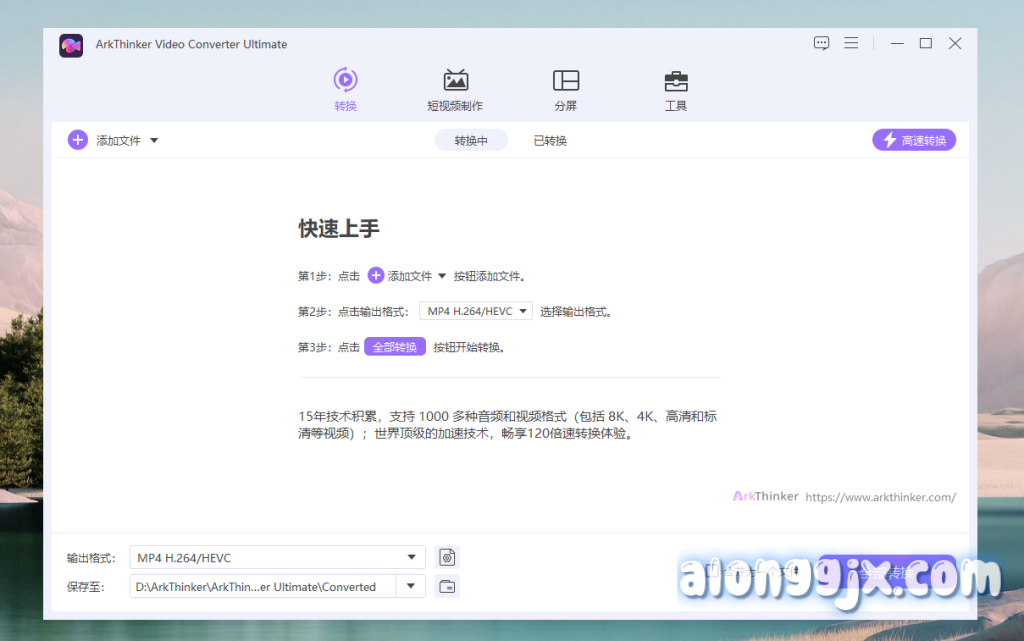Screen dimensions: 1024x641
Task: Open the 转换 converter tab icon
Action: (x=345, y=80)
